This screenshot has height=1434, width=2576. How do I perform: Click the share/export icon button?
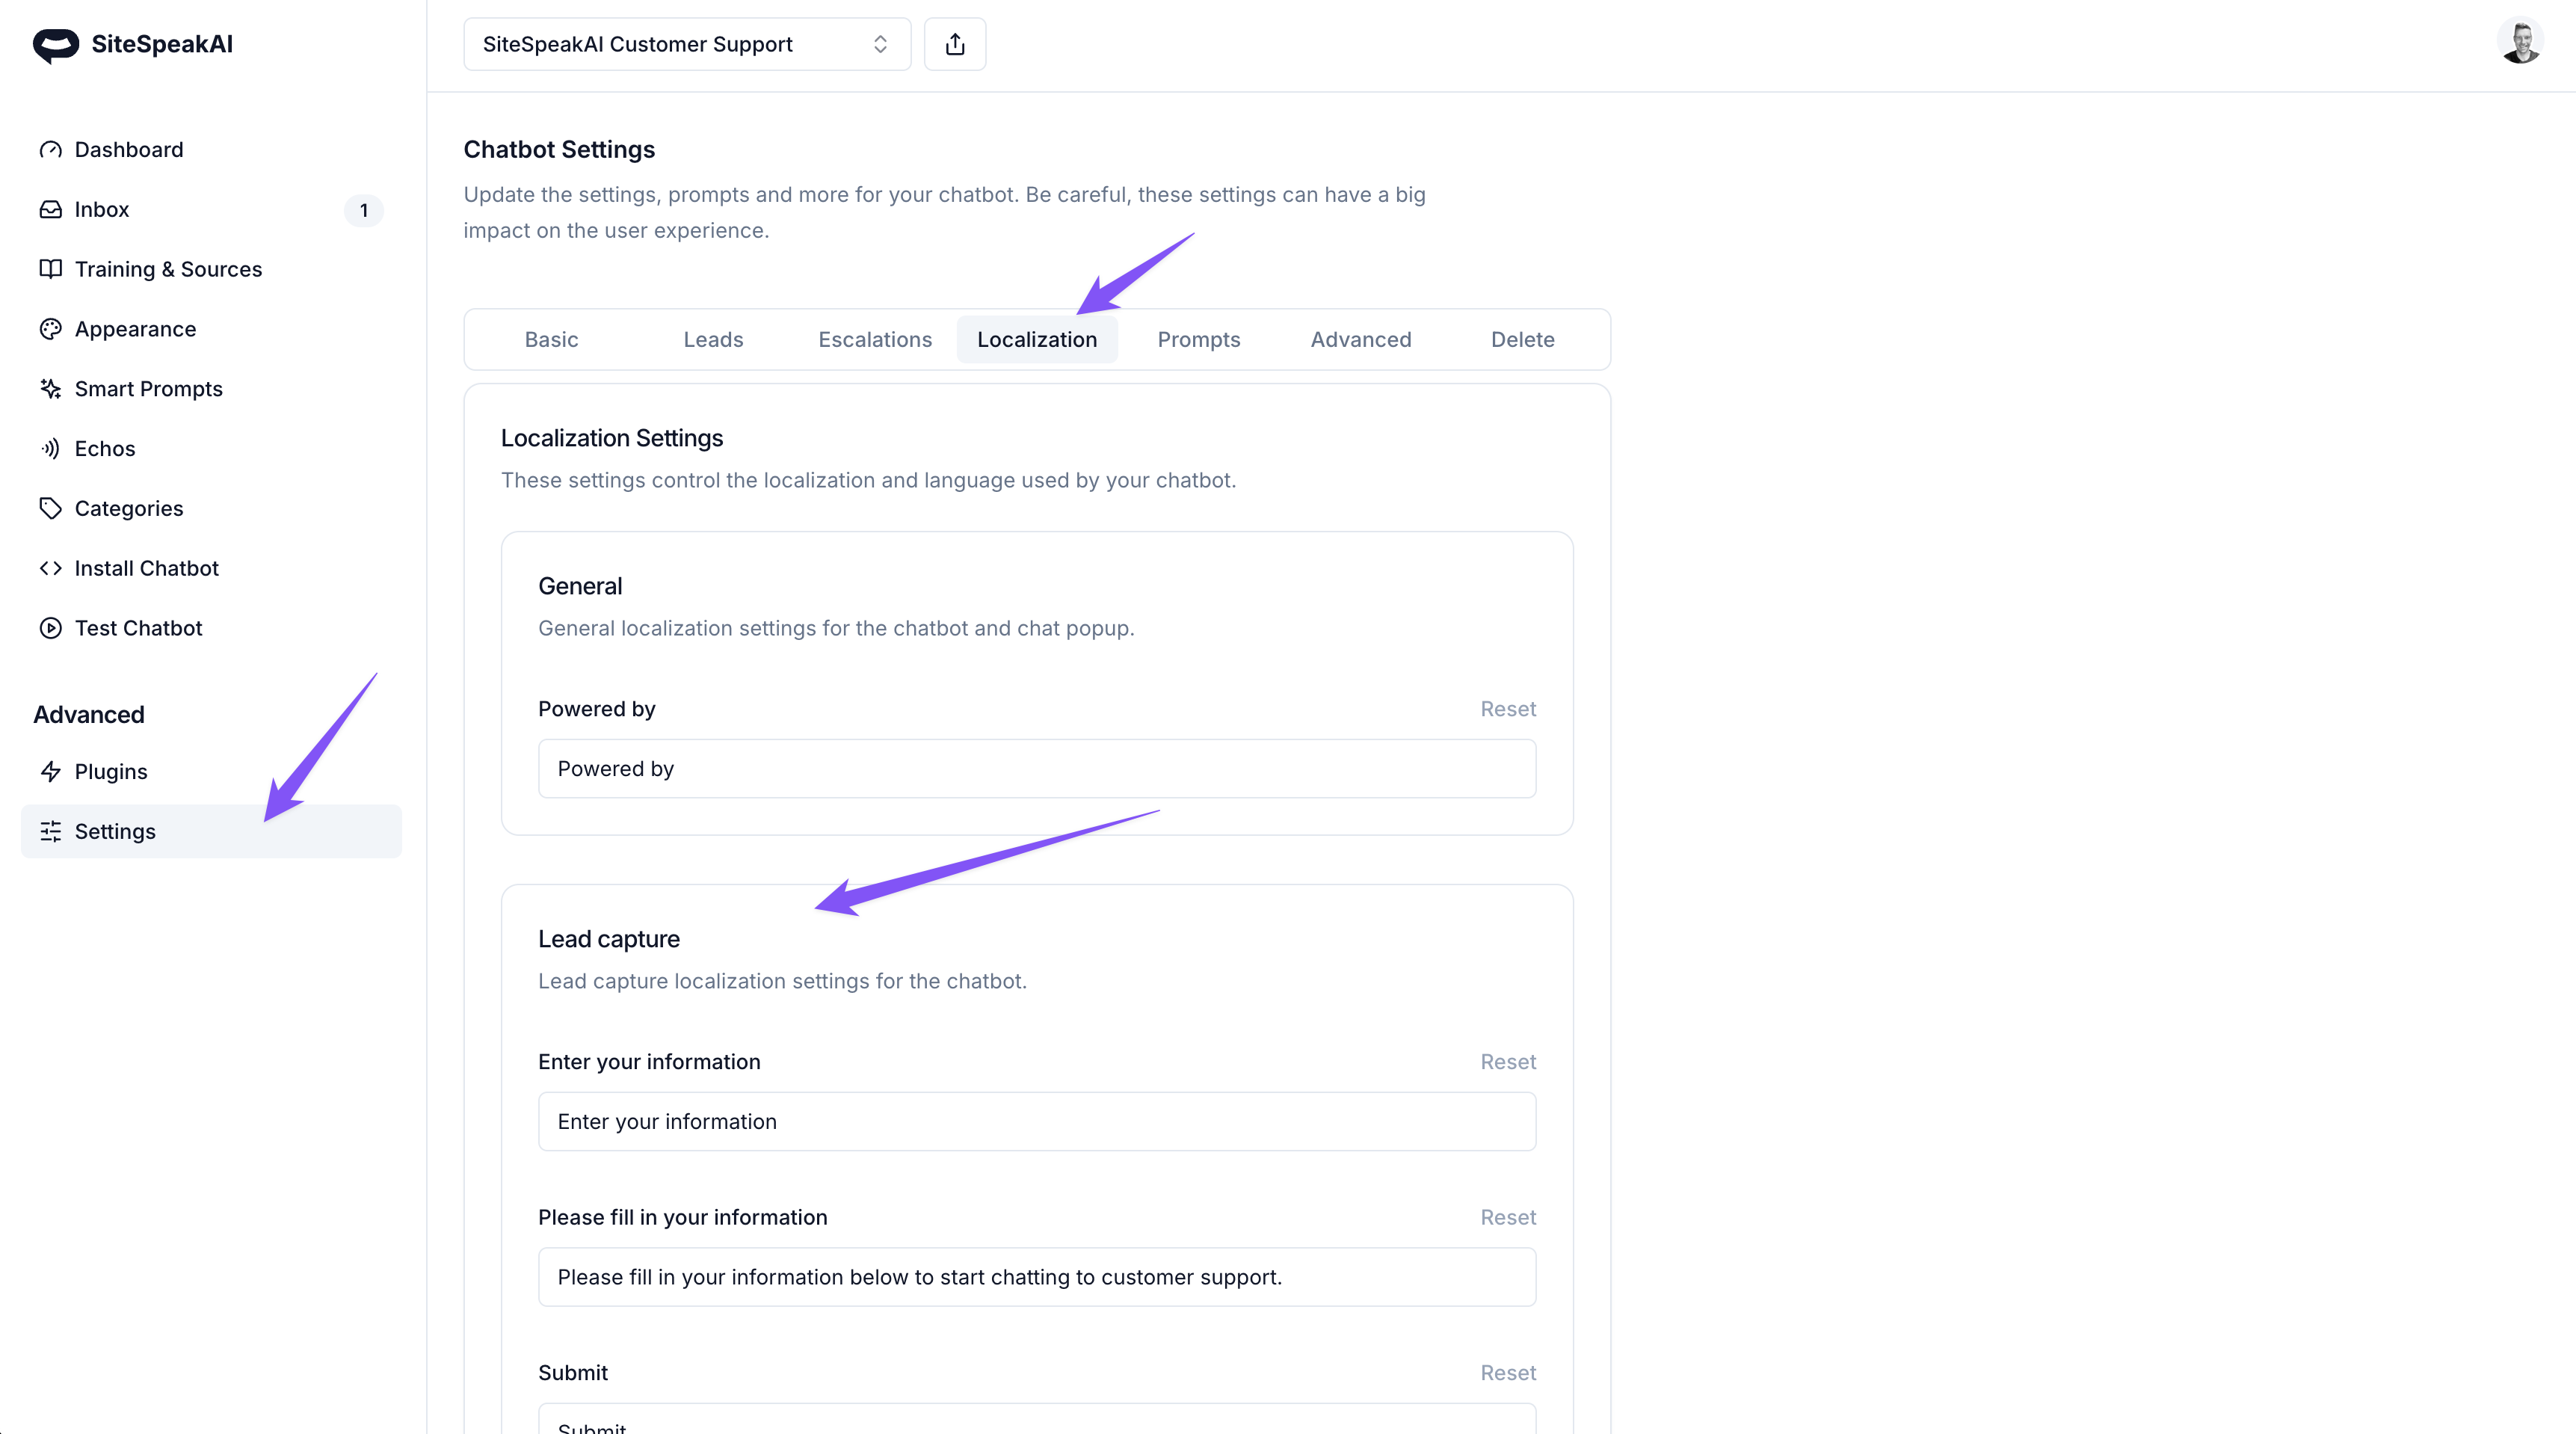(954, 44)
